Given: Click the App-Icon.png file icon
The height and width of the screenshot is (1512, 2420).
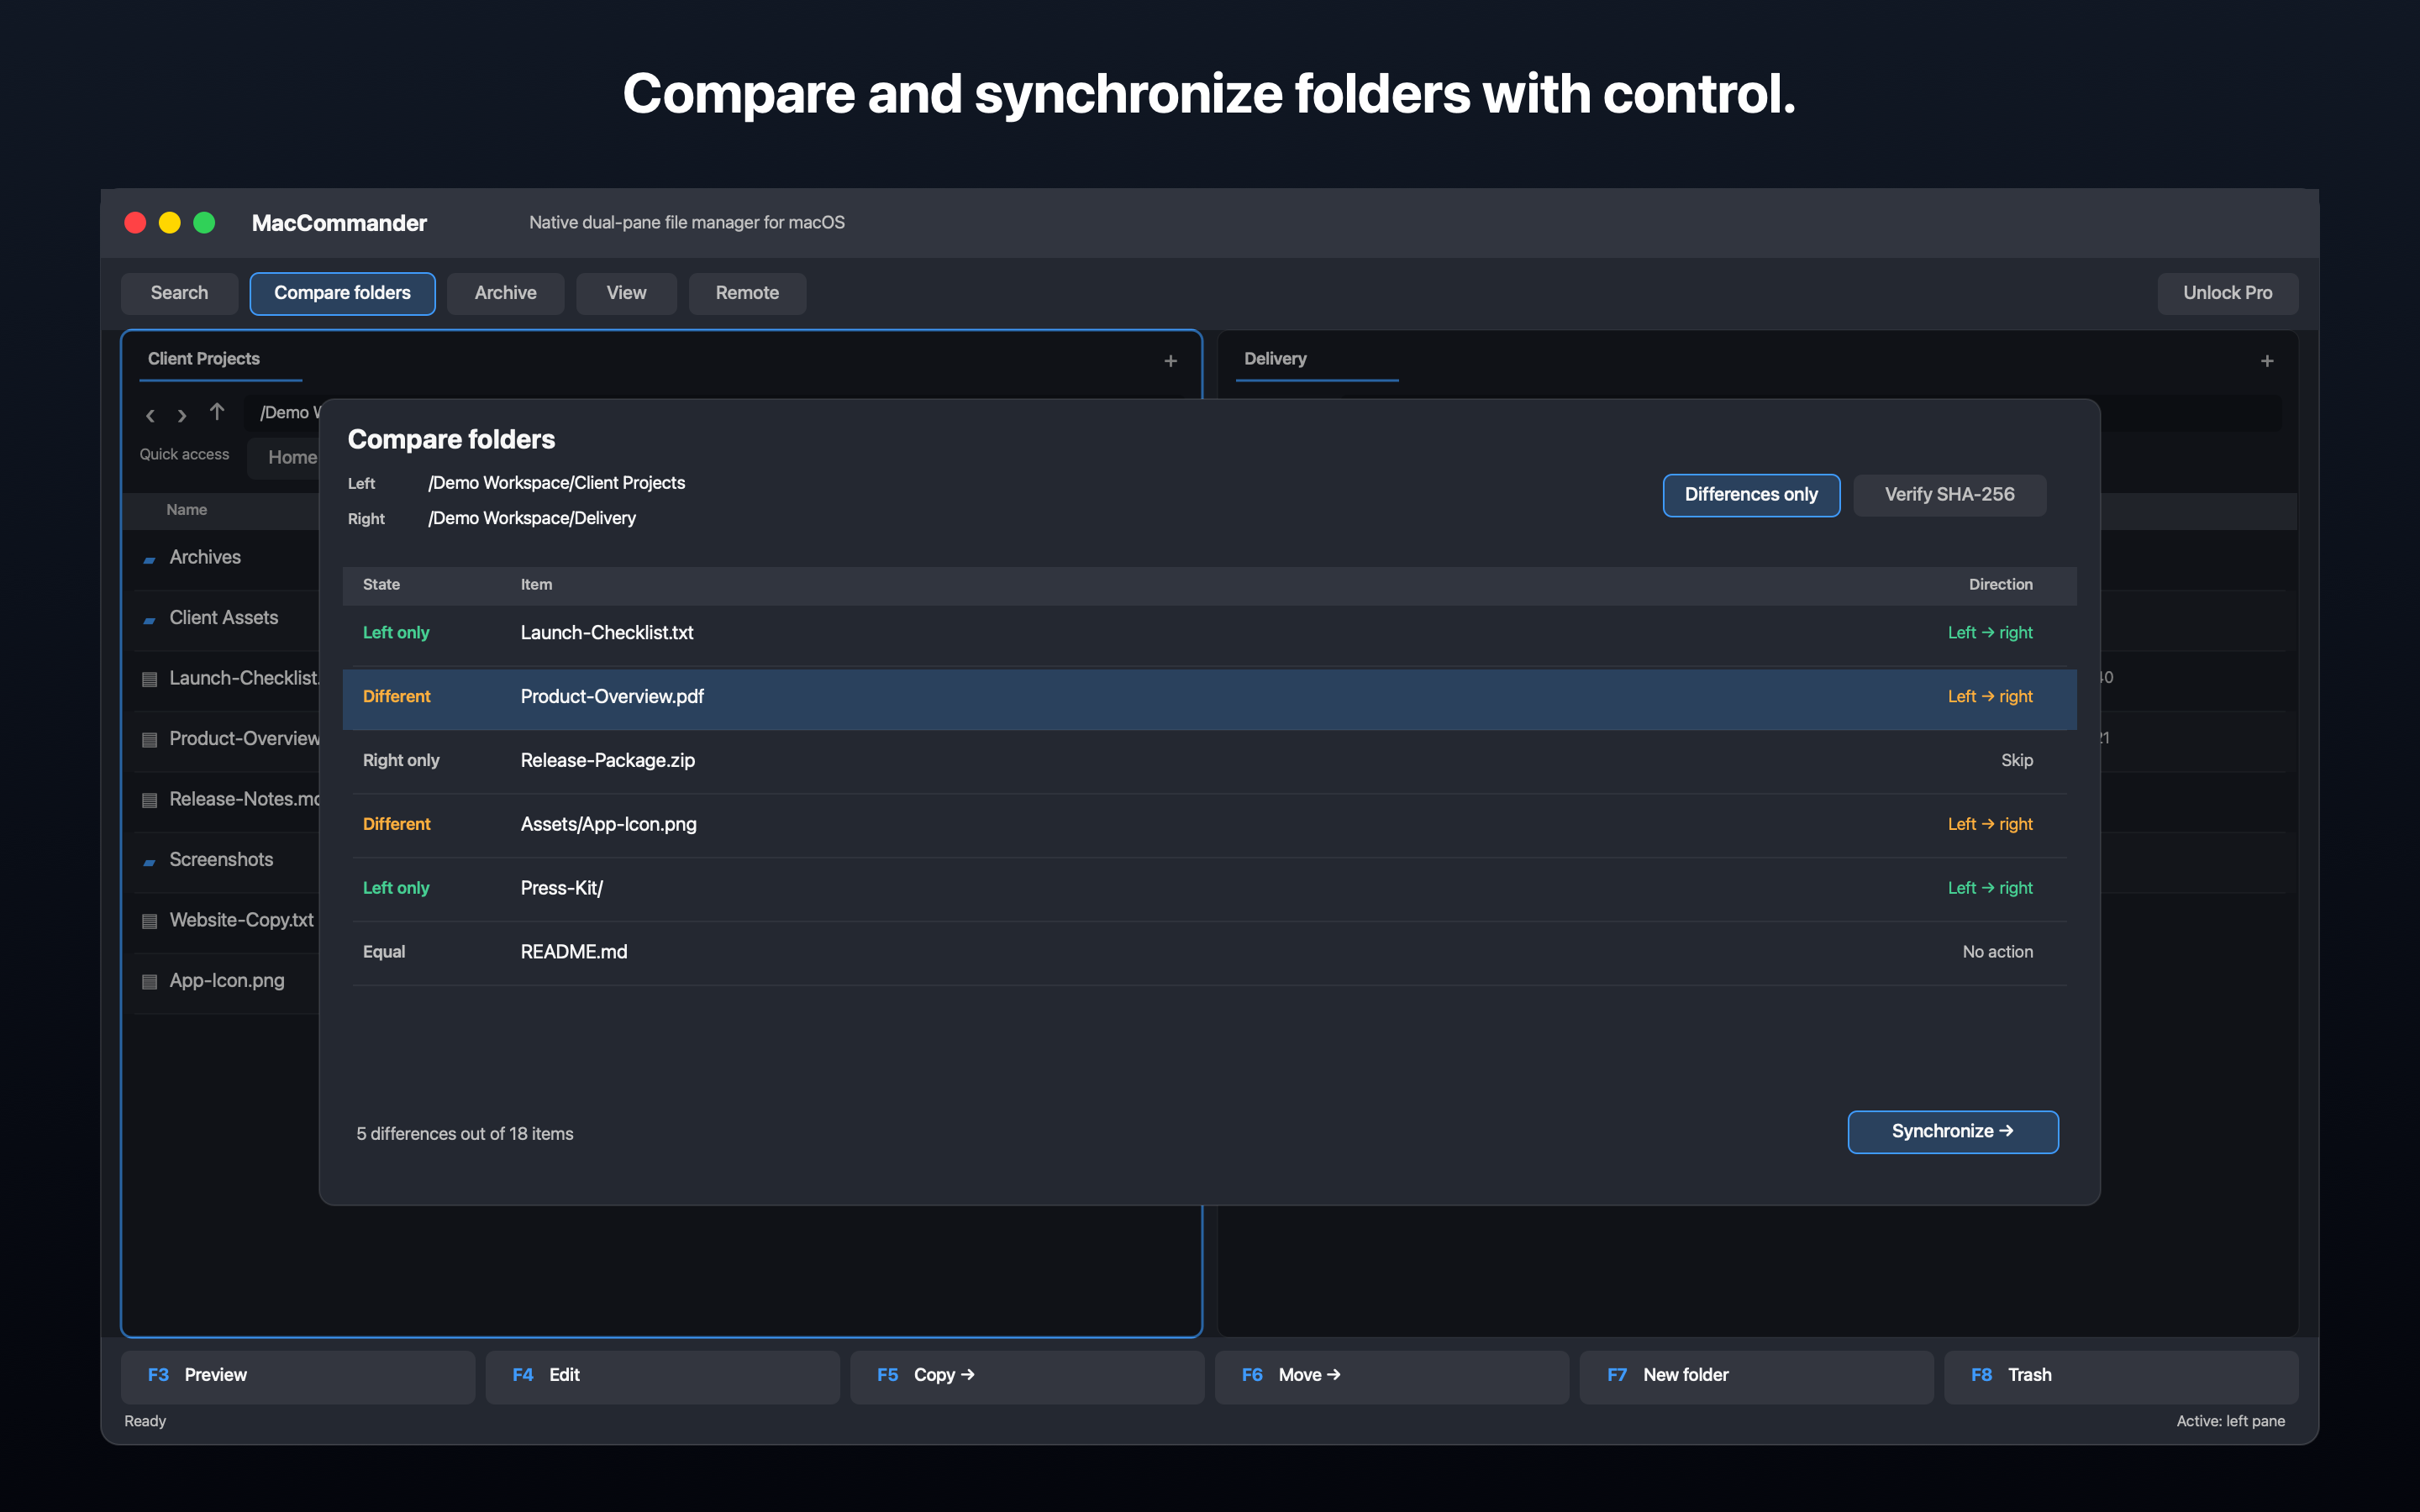Looking at the screenshot, I should tap(150, 982).
